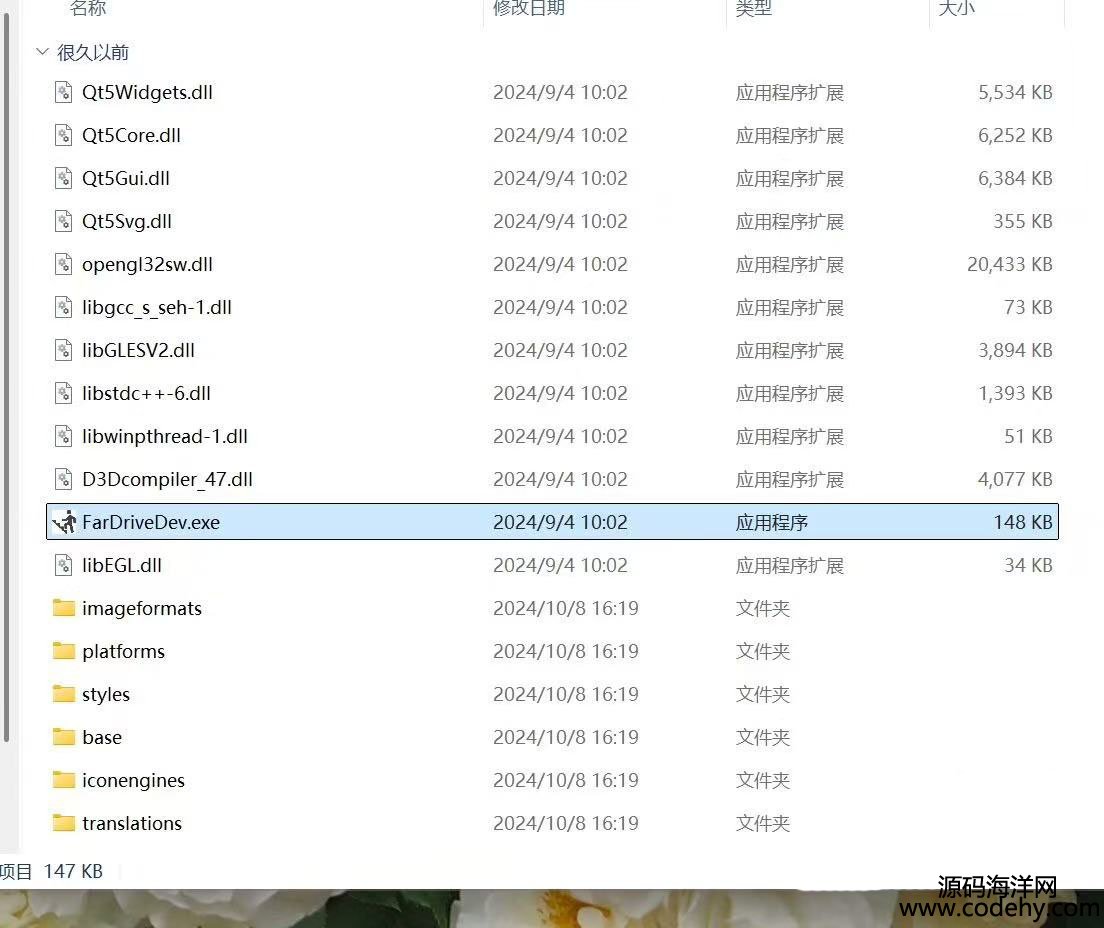
Task: Click the 20,433 KB size value
Action: click(x=1010, y=264)
